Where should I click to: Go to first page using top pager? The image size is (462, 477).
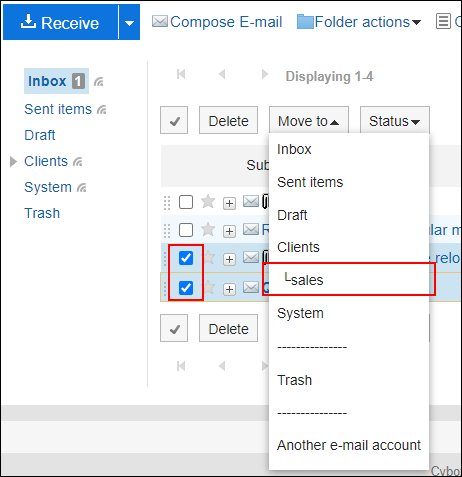(181, 74)
